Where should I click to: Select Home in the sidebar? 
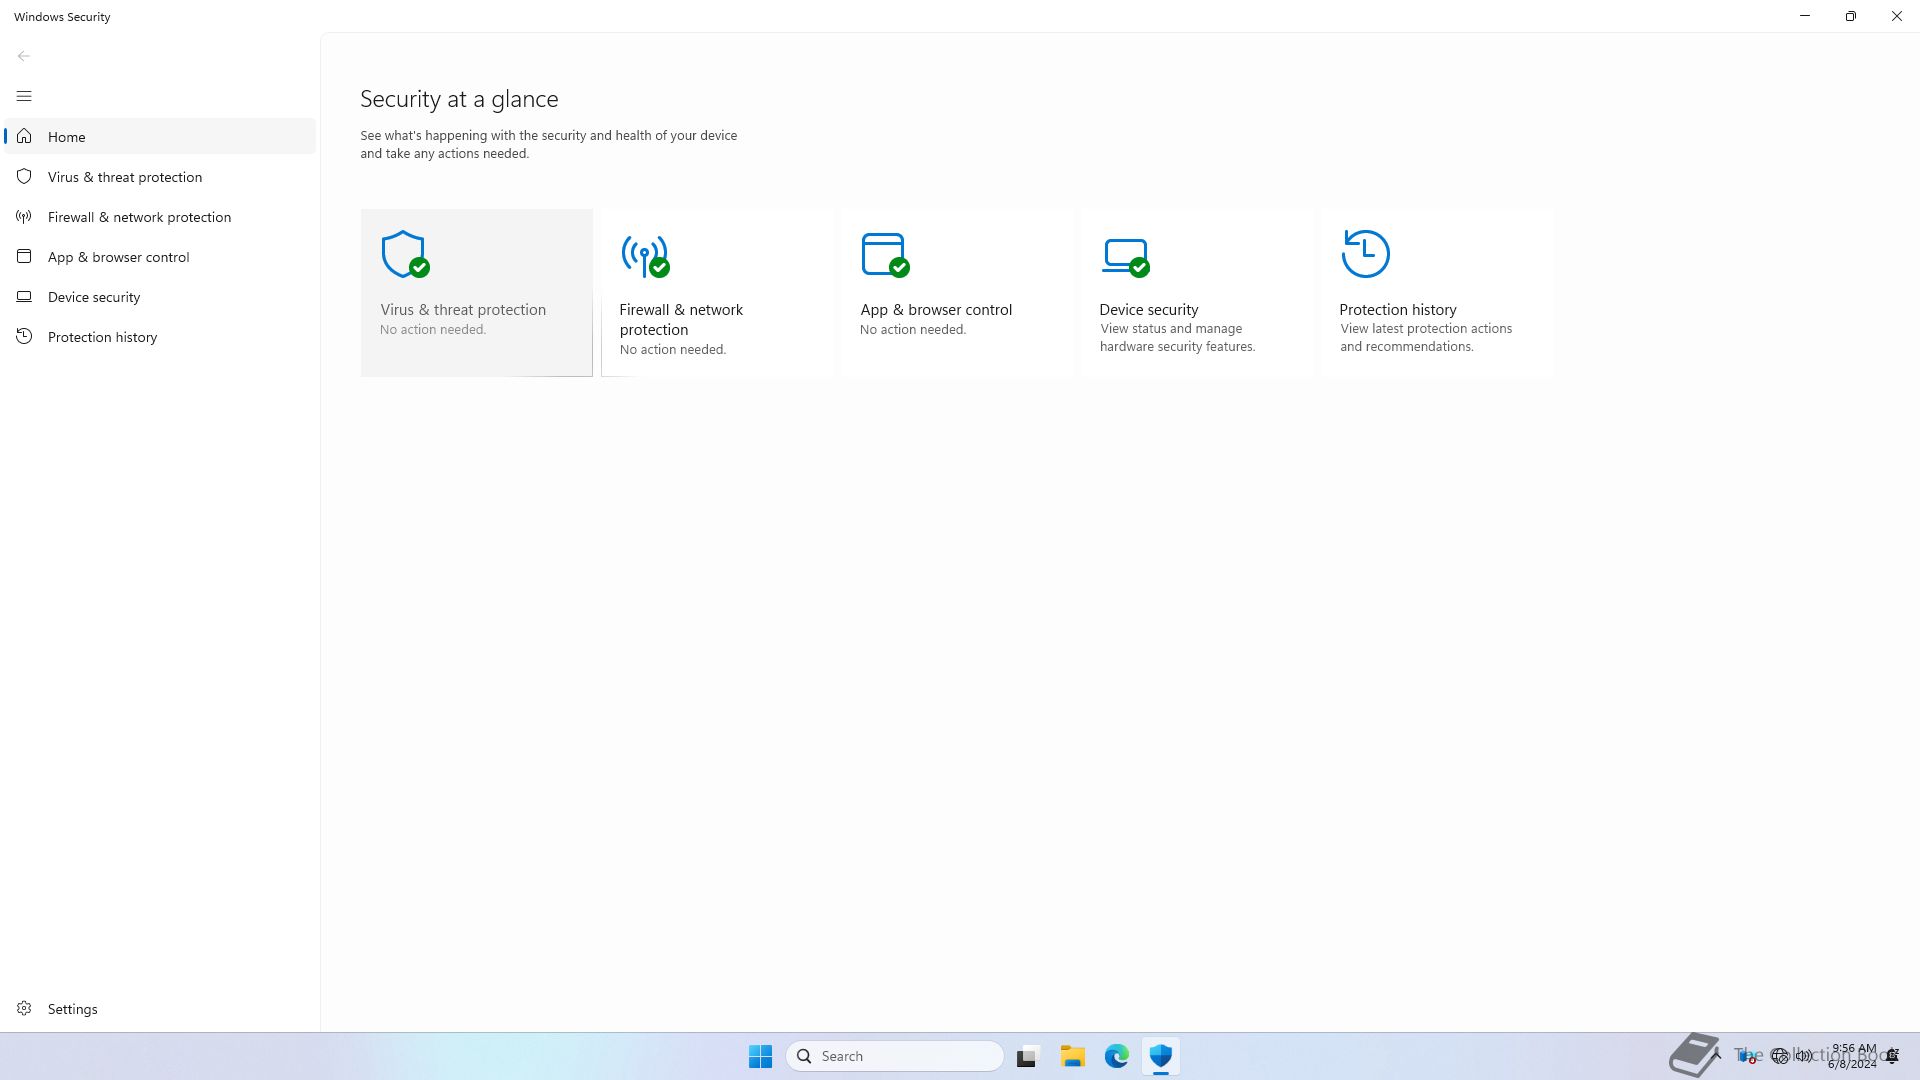pyautogui.click(x=66, y=137)
